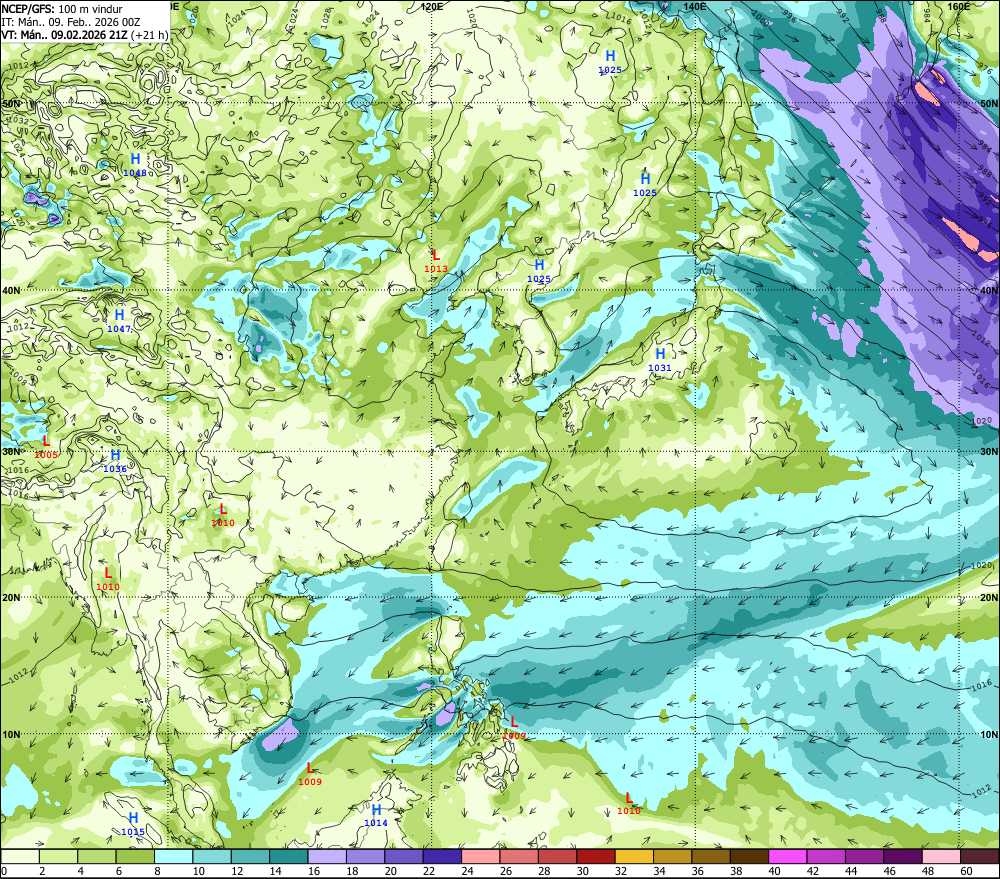The image size is (1000, 879).
Task: Pick the dark brown 38–40 legend swatch
Action: [749, 856]
